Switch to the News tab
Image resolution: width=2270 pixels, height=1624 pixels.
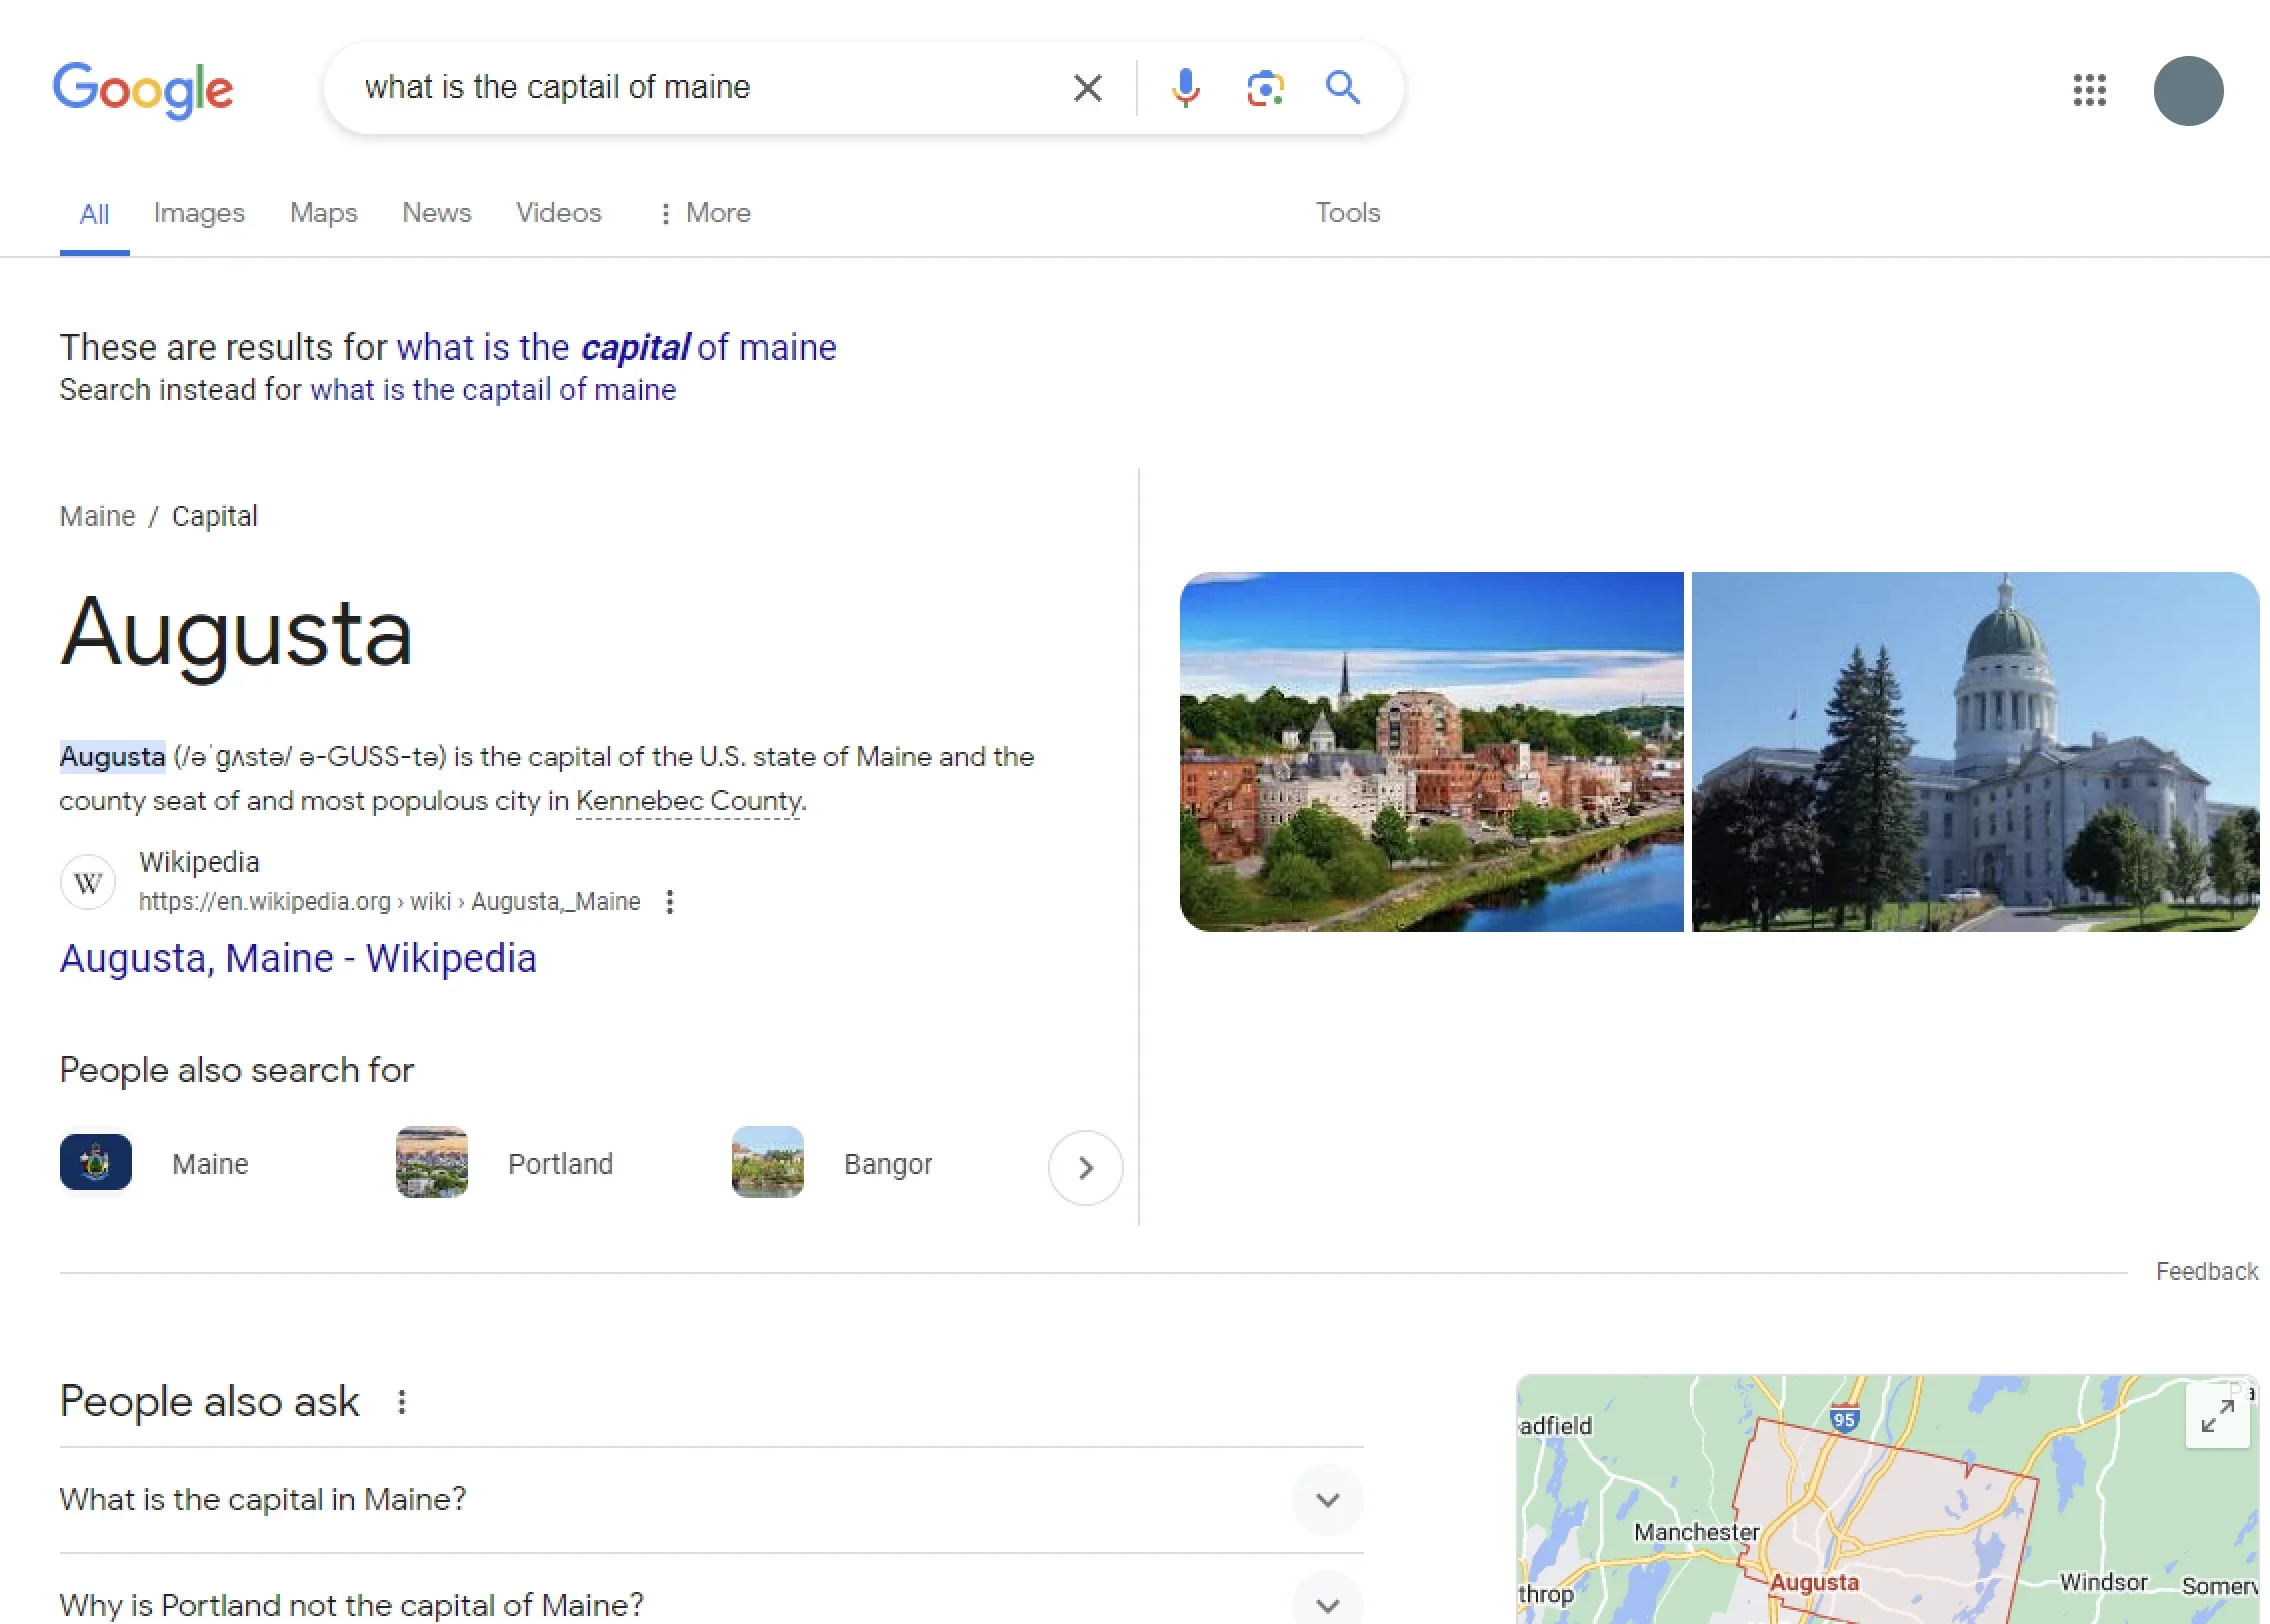[x=436, y=213]
